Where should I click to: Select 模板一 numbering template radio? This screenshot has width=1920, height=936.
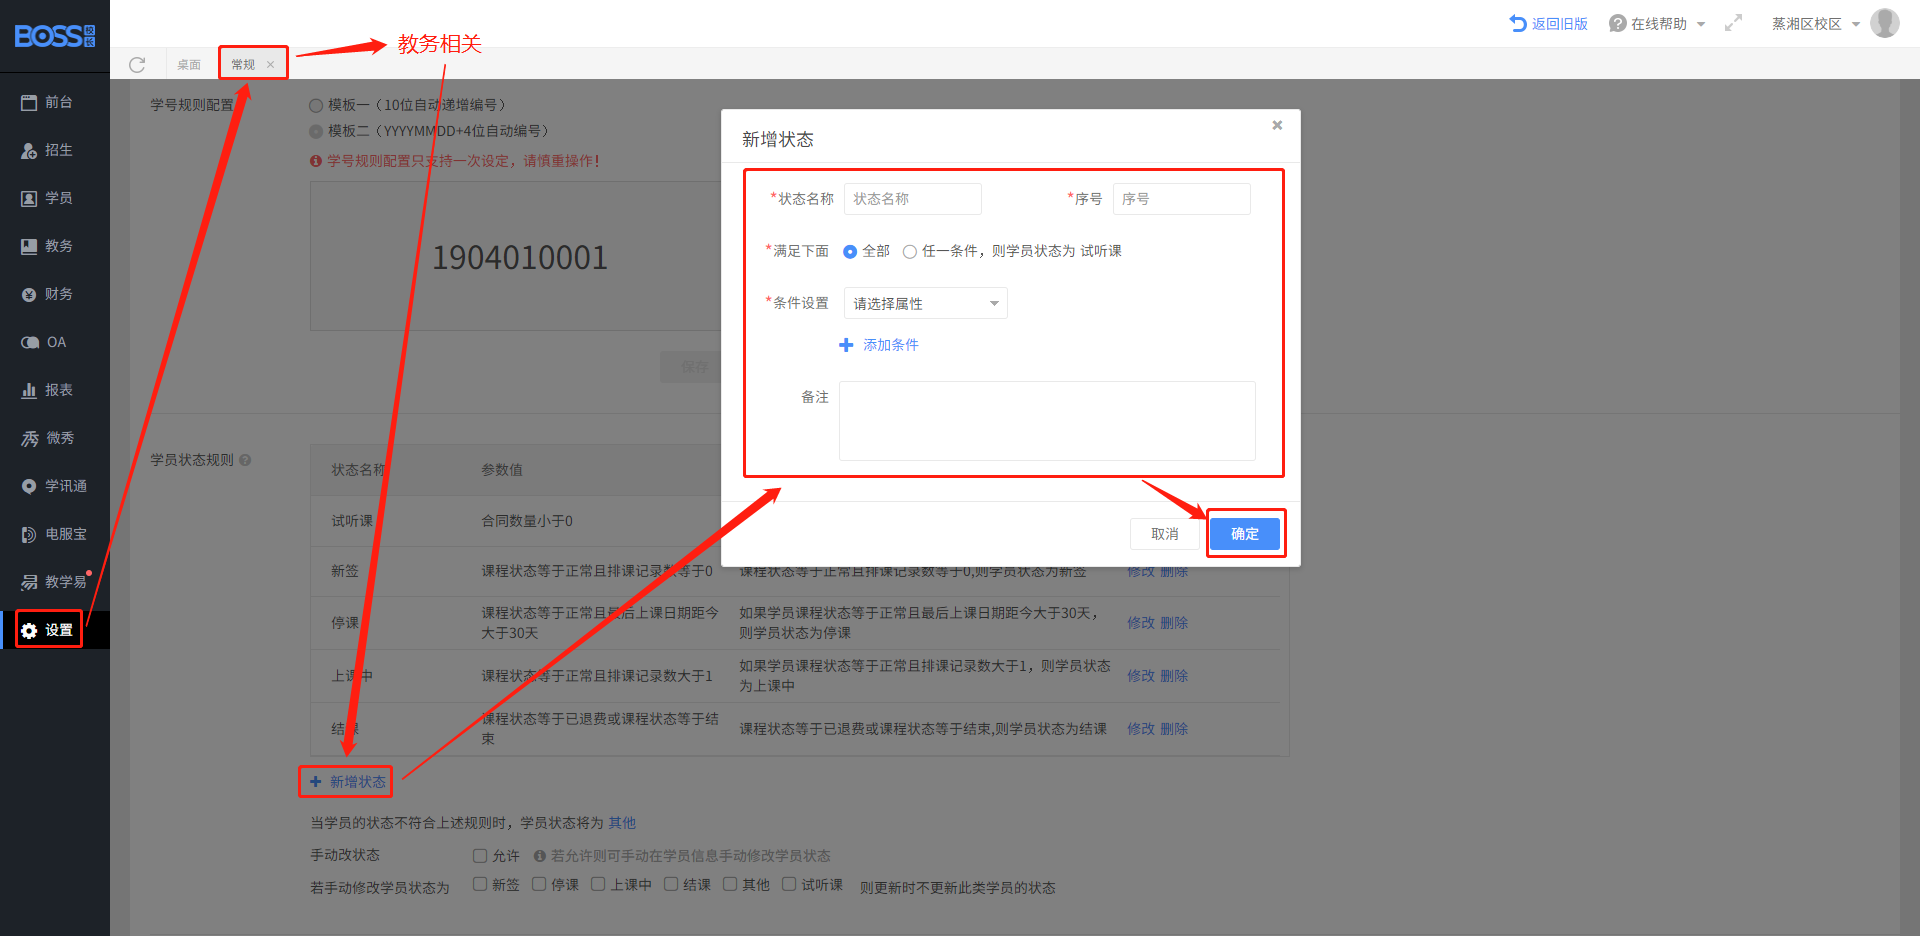316,105
